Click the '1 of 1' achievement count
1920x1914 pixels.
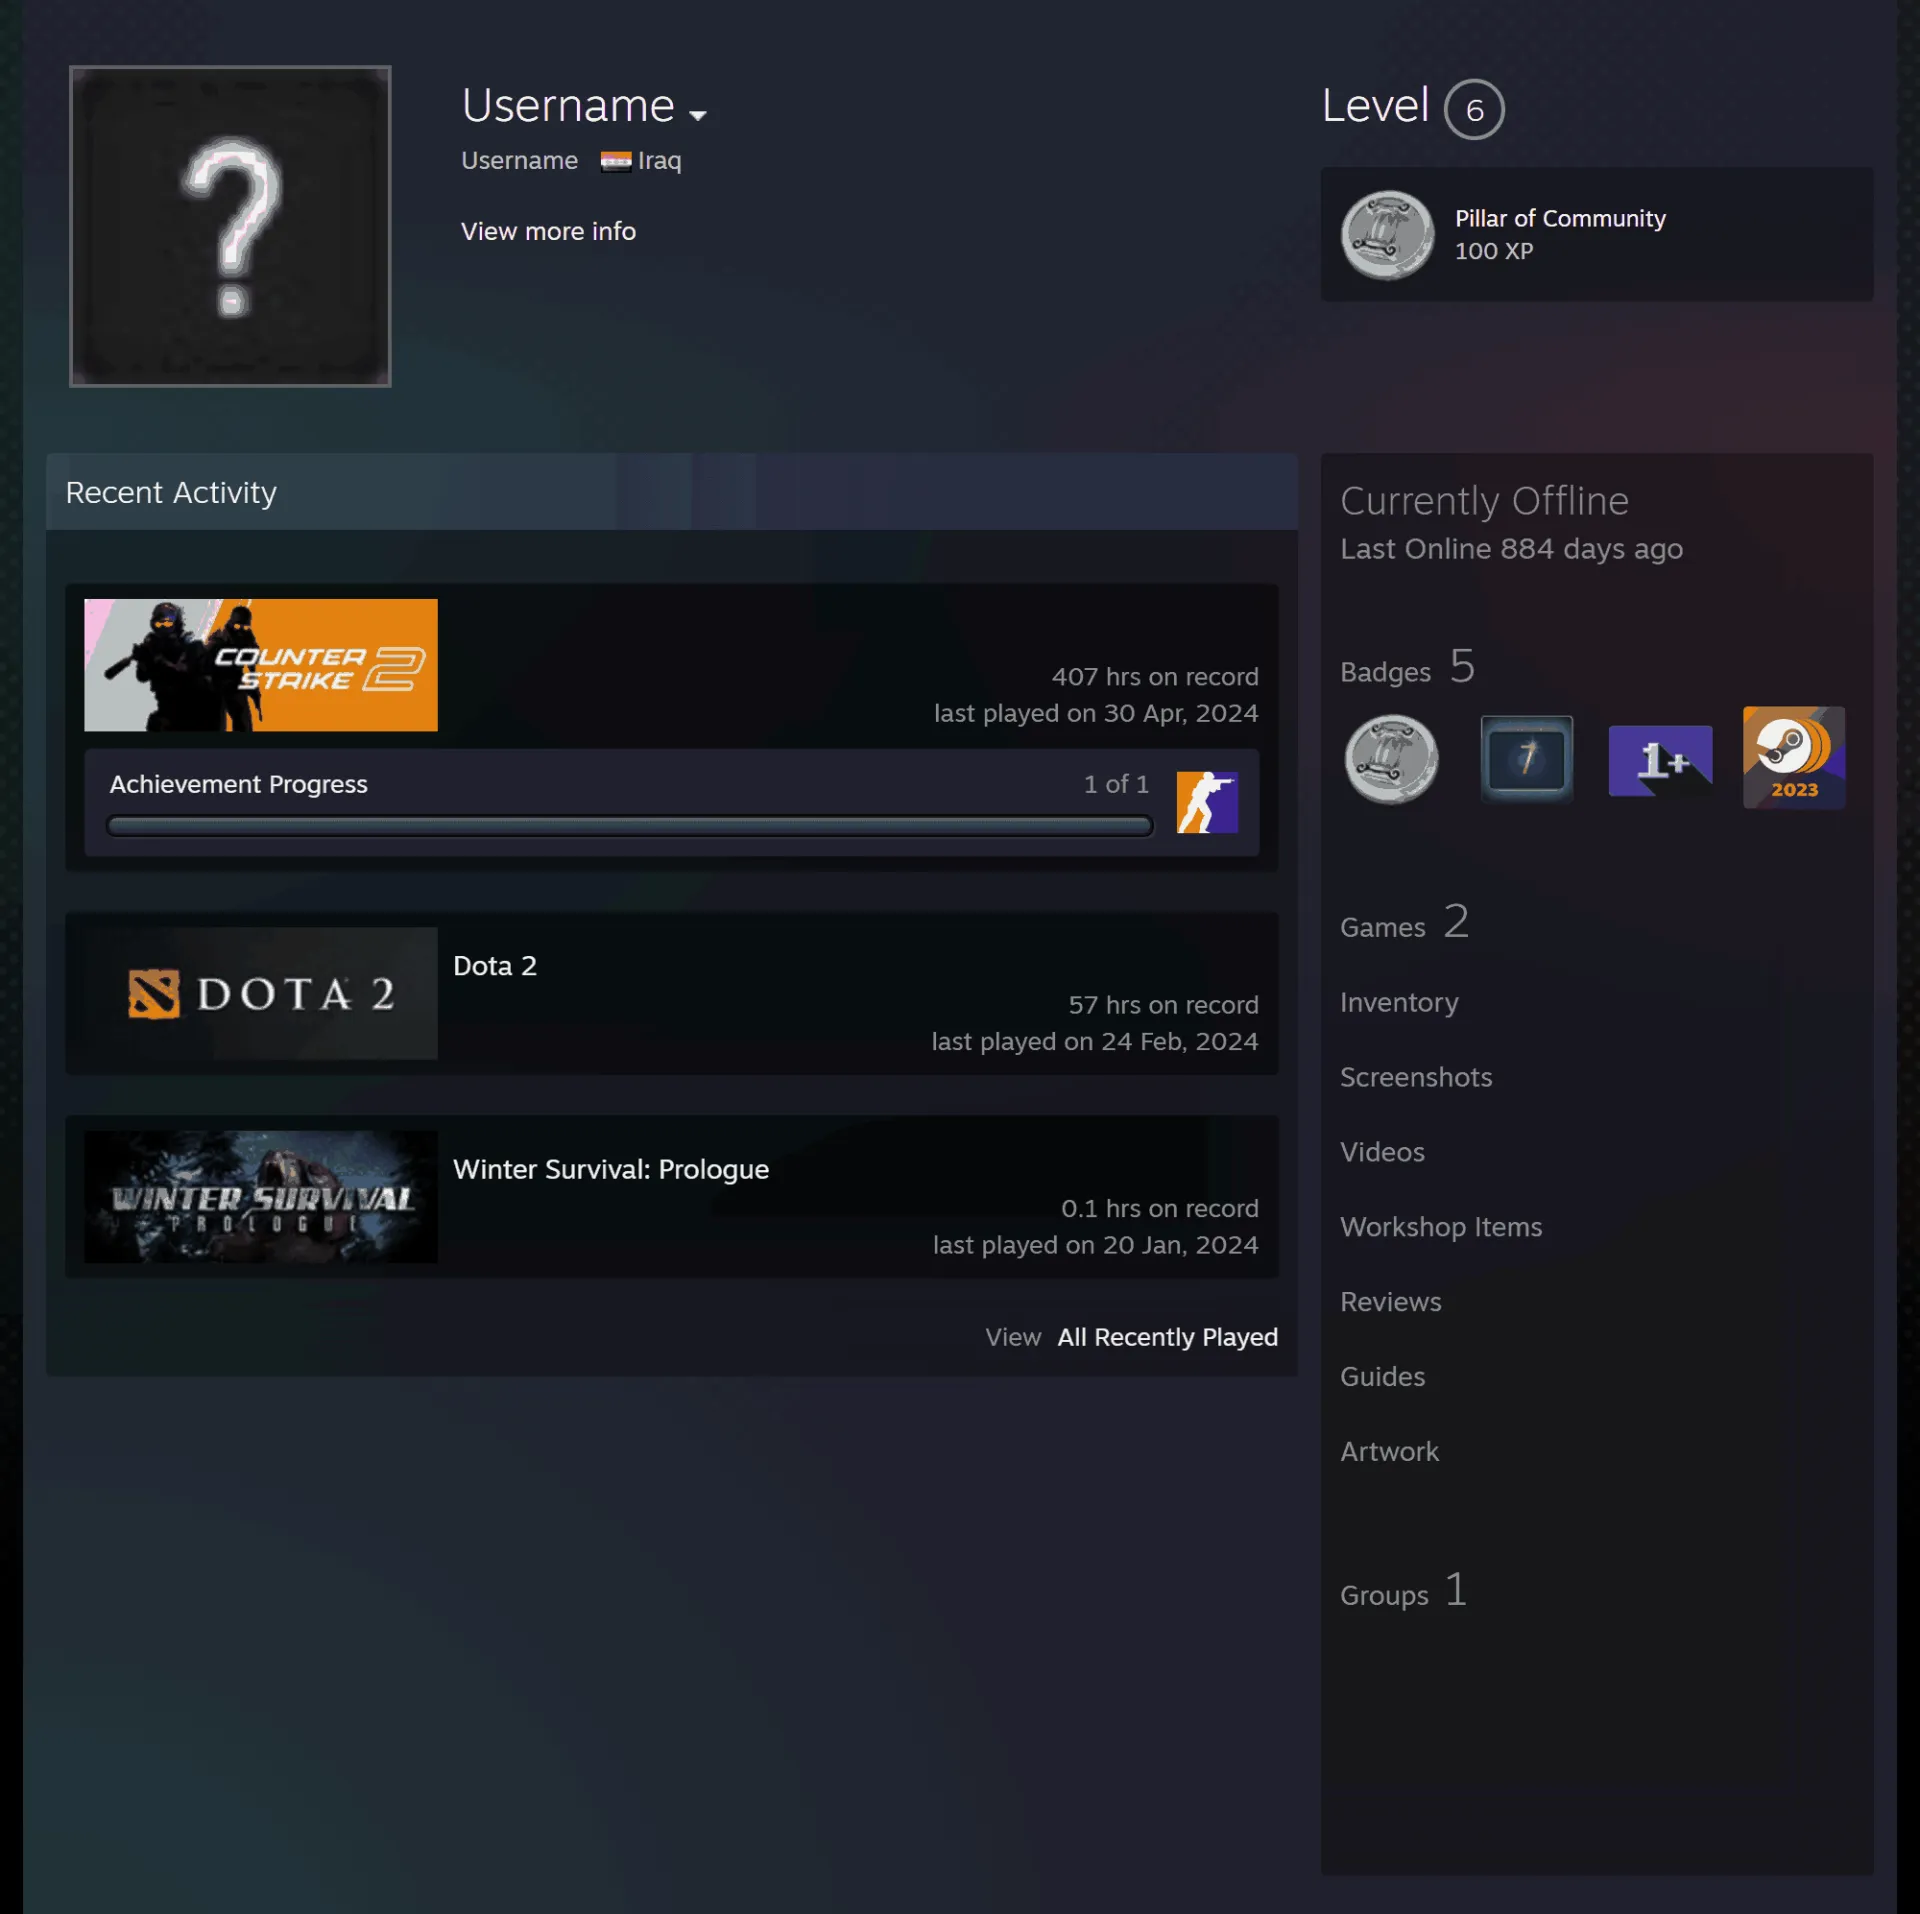tap(1116, 784)
